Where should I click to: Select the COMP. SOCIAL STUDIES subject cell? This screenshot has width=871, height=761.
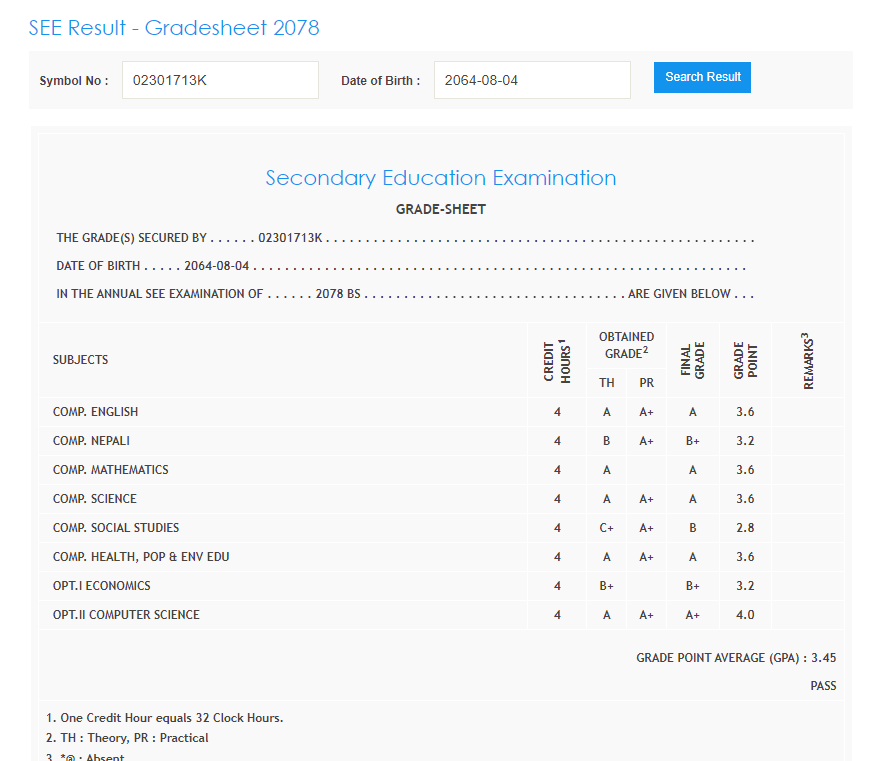click(x=116, y=528)
